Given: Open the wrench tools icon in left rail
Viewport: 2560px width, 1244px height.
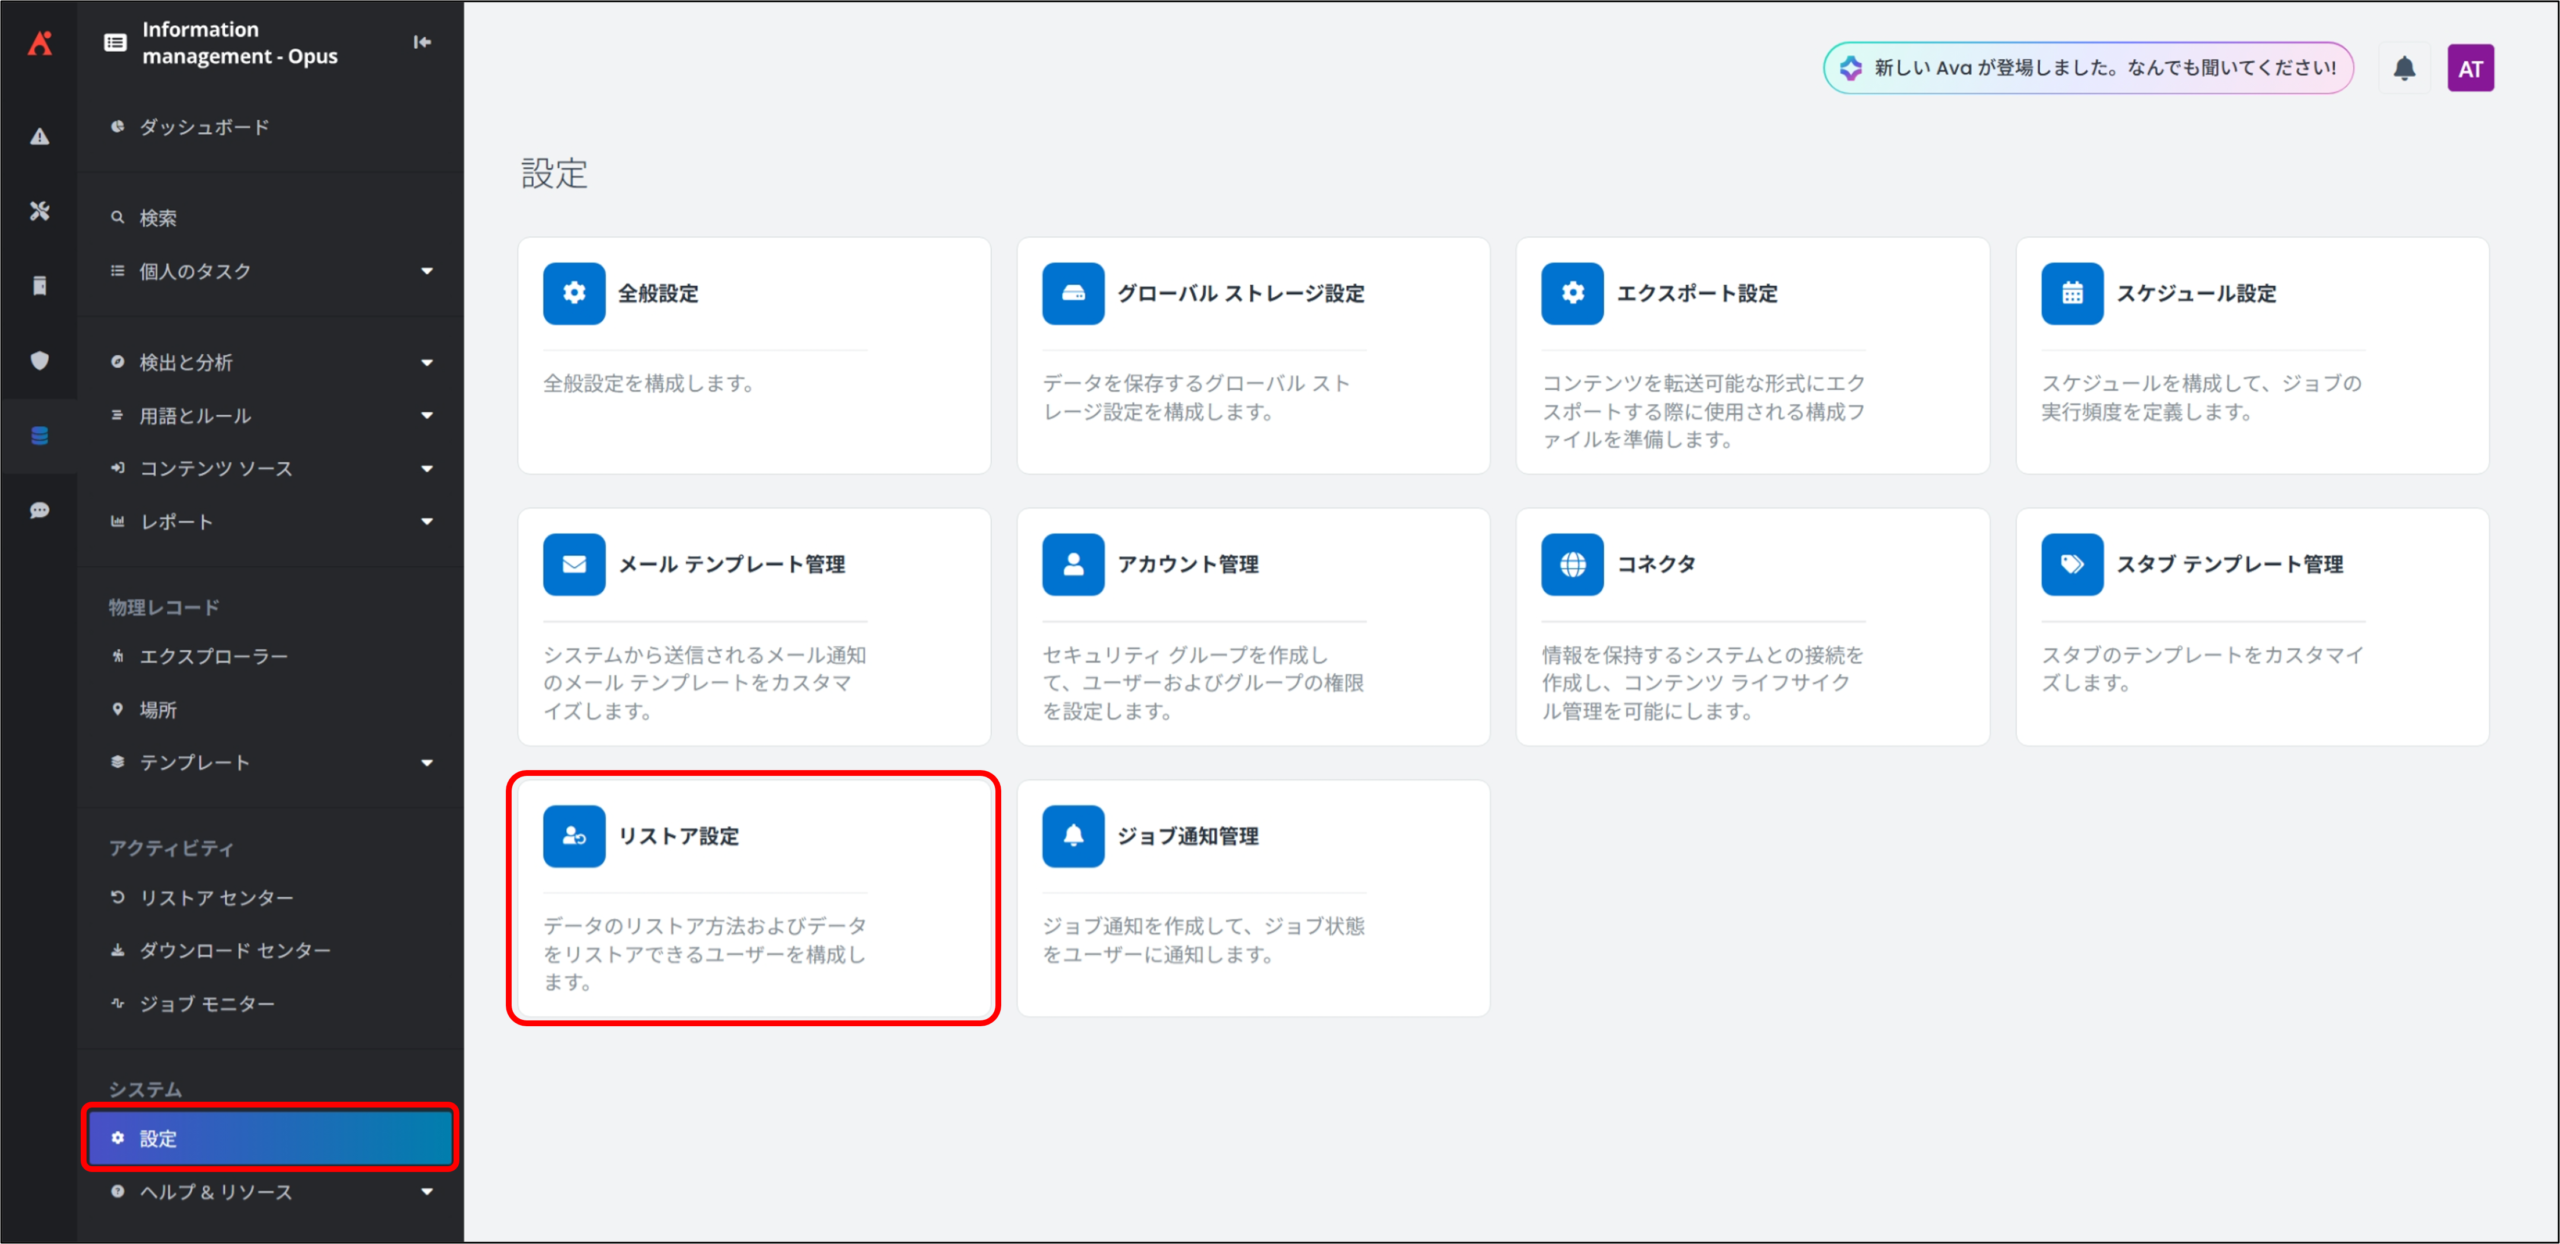Looking at the screenshot, I should click(x=39, y=211).
